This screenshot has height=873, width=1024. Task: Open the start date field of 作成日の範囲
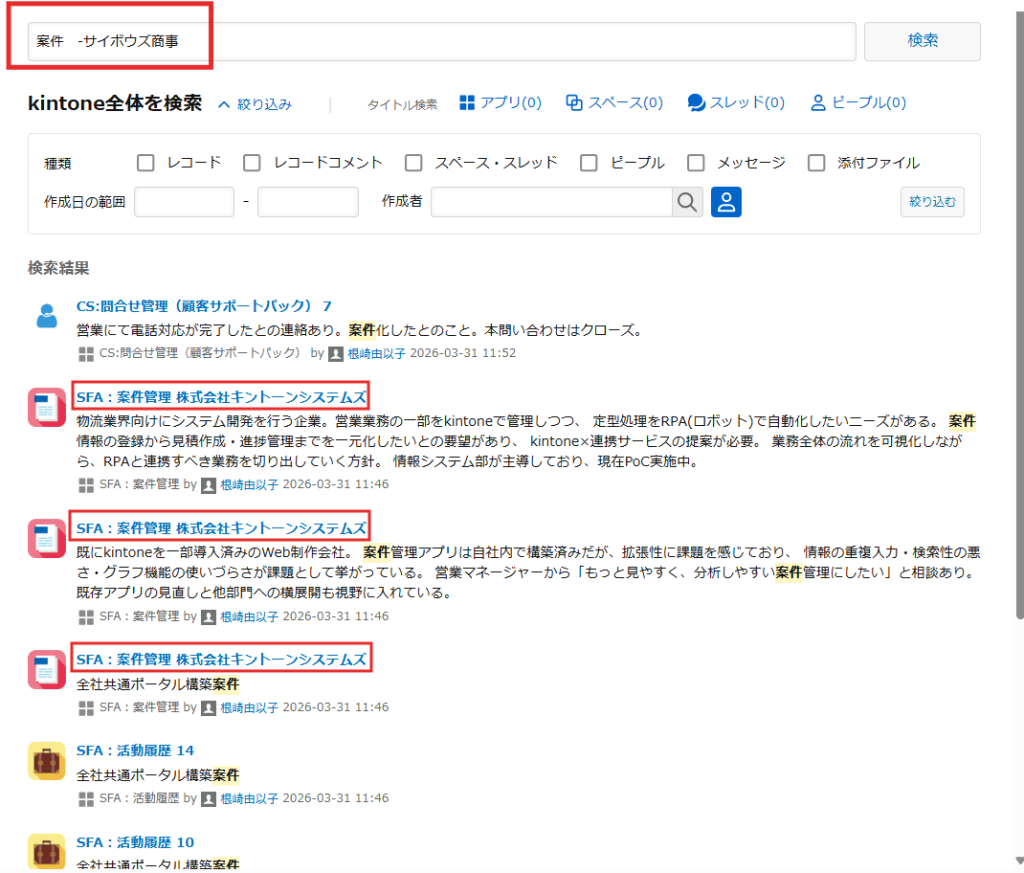pyautogui.click(x=184, y=202)
